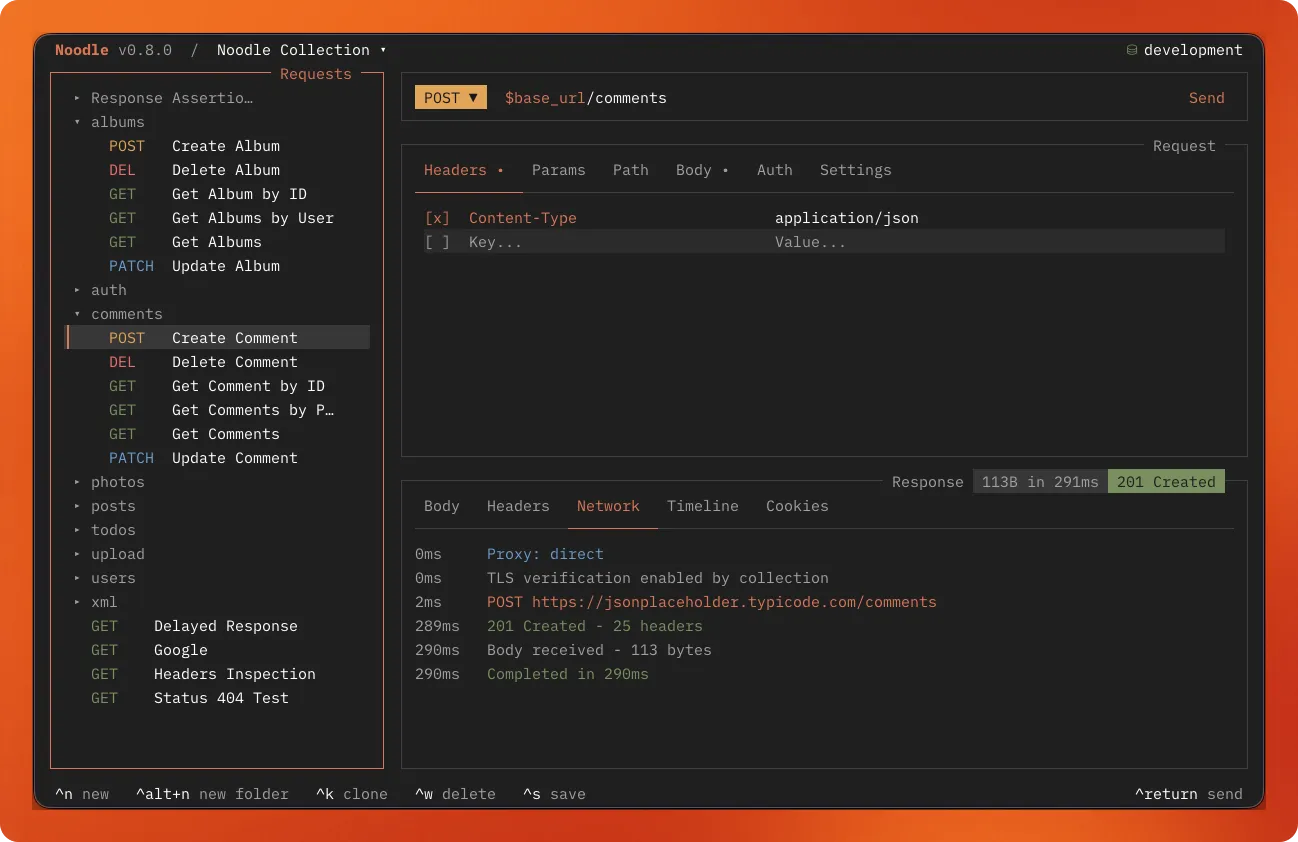Click the ^w delete shortcut
This screenshot has width=1298, height=842.
tap(455, 794)
